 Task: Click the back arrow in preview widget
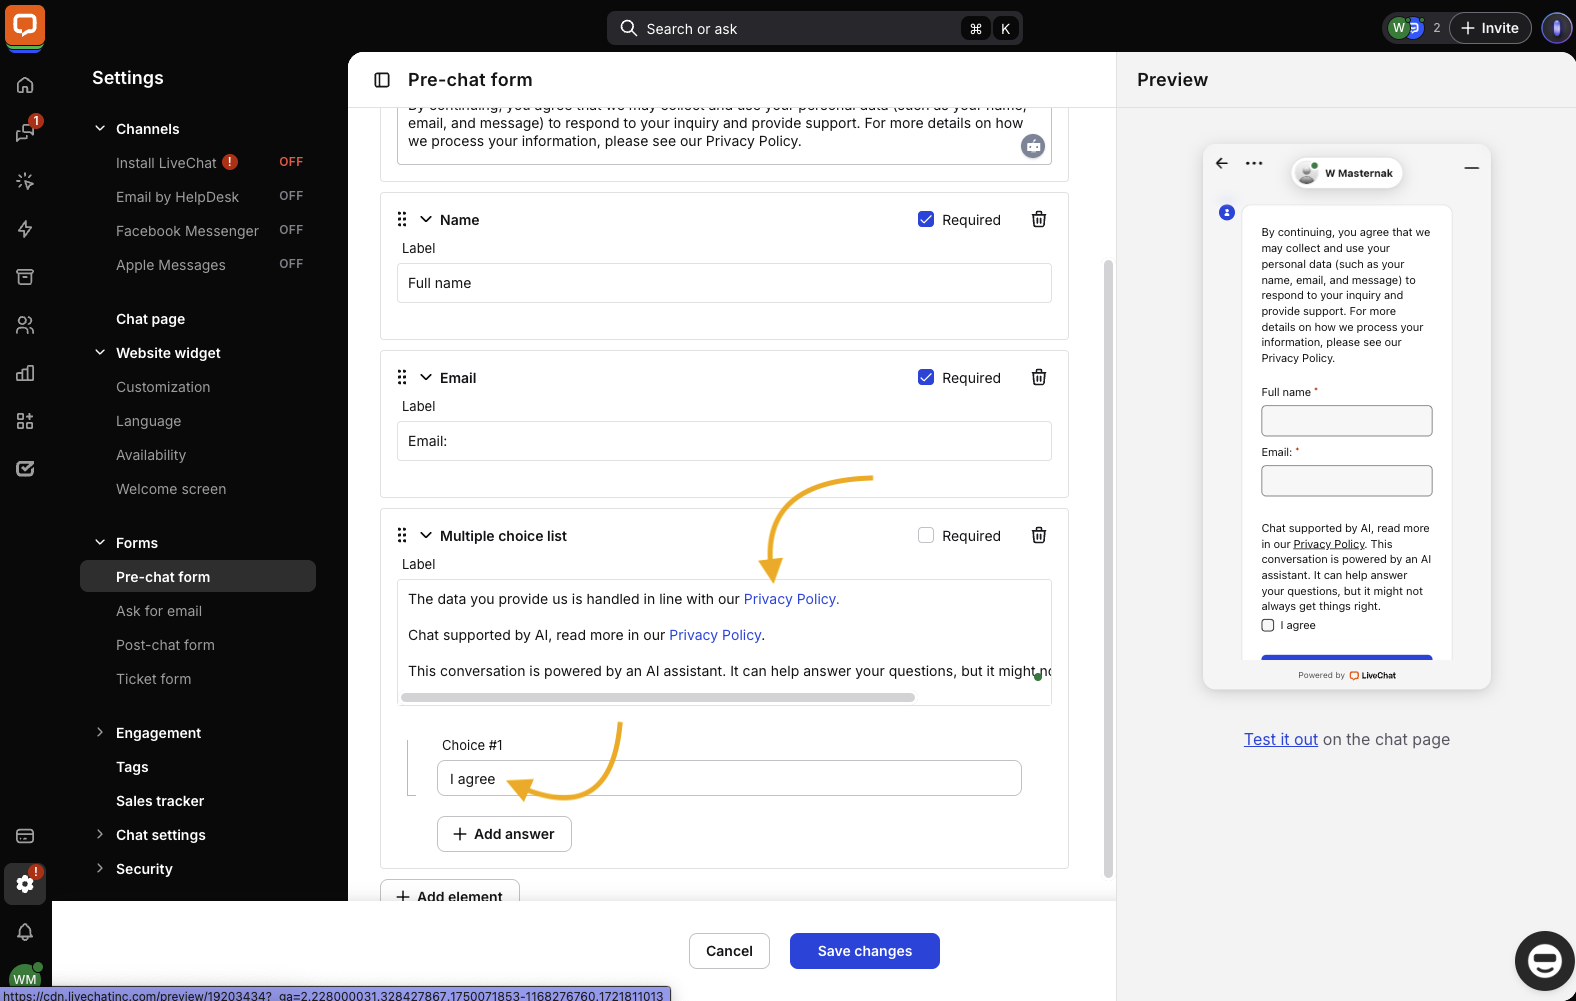click(1222, 163)
